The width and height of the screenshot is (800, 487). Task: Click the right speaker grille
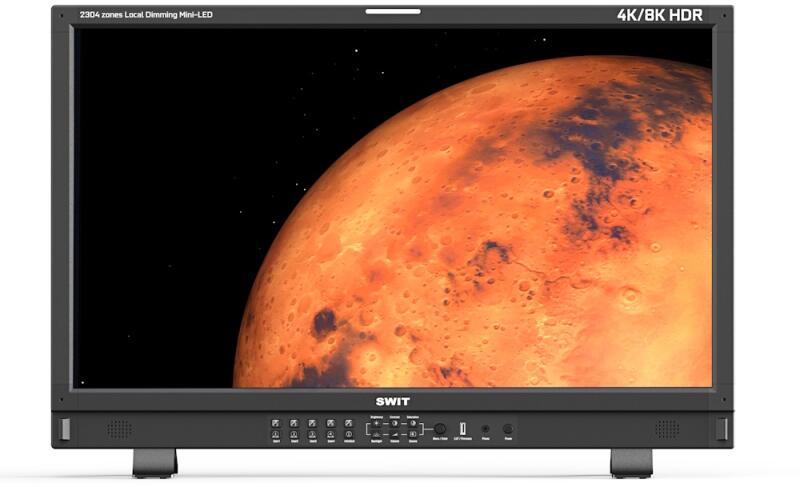click(666, 428)
